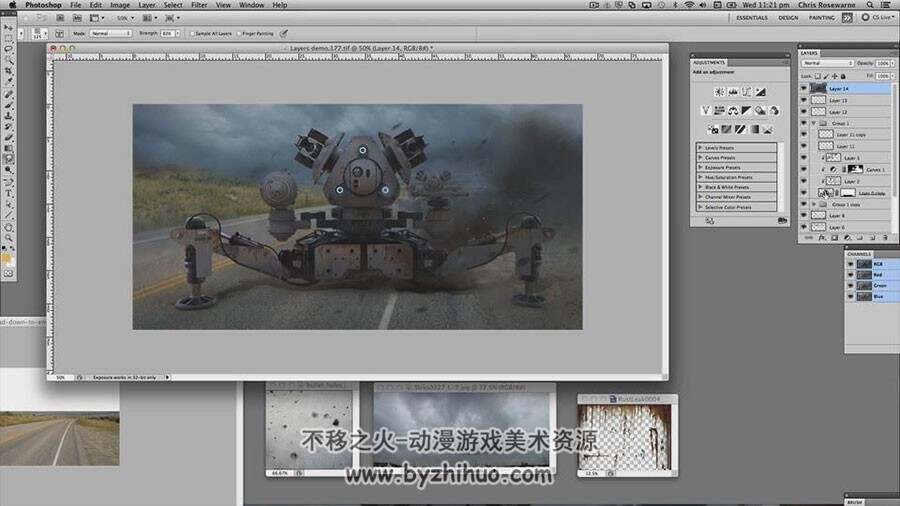Open the Layer menu
Screen dimensions: 900x506
tap(146, 5)
